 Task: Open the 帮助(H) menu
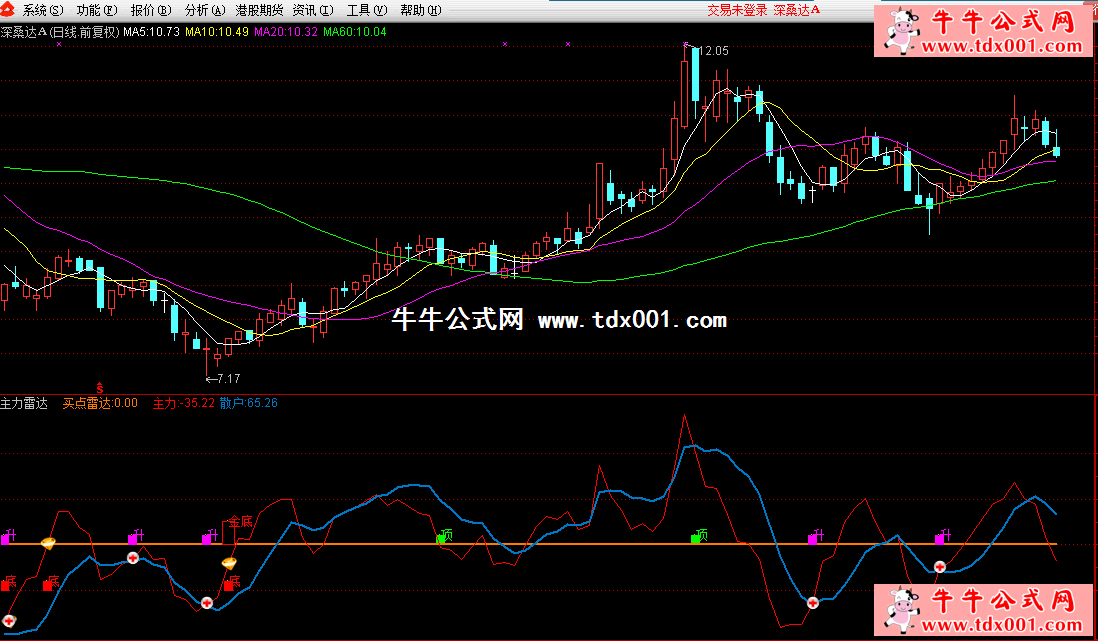click(x=417, y=10)
